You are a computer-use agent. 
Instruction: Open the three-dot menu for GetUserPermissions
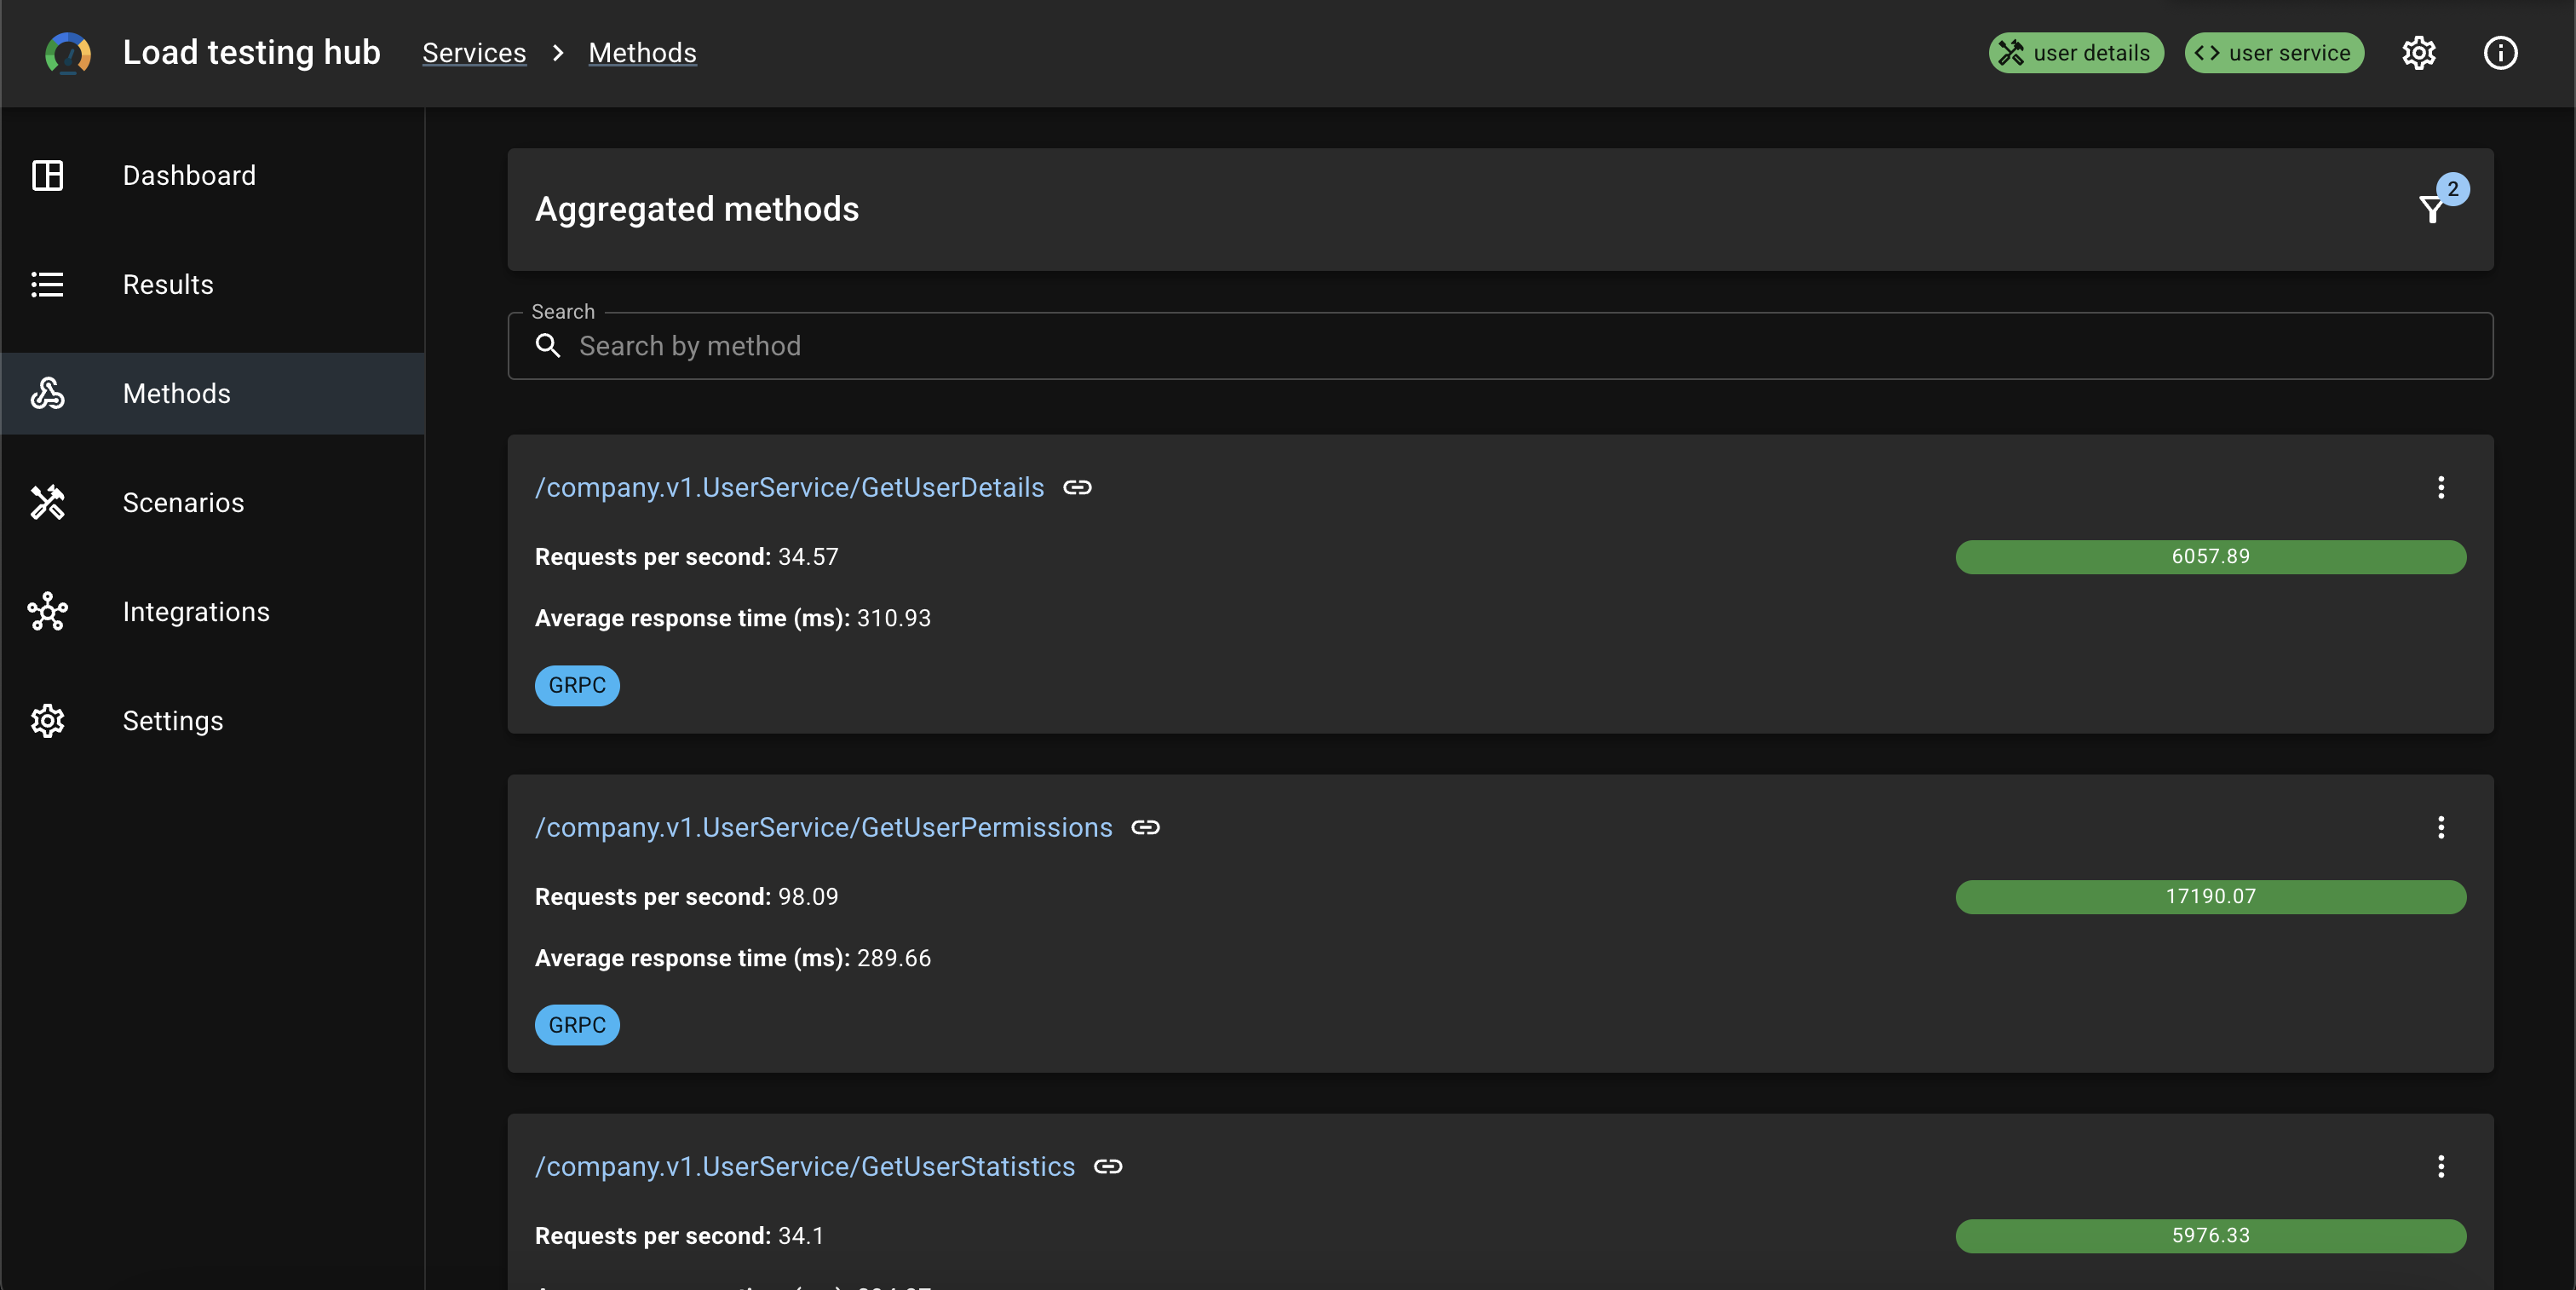pos(2440,827)
